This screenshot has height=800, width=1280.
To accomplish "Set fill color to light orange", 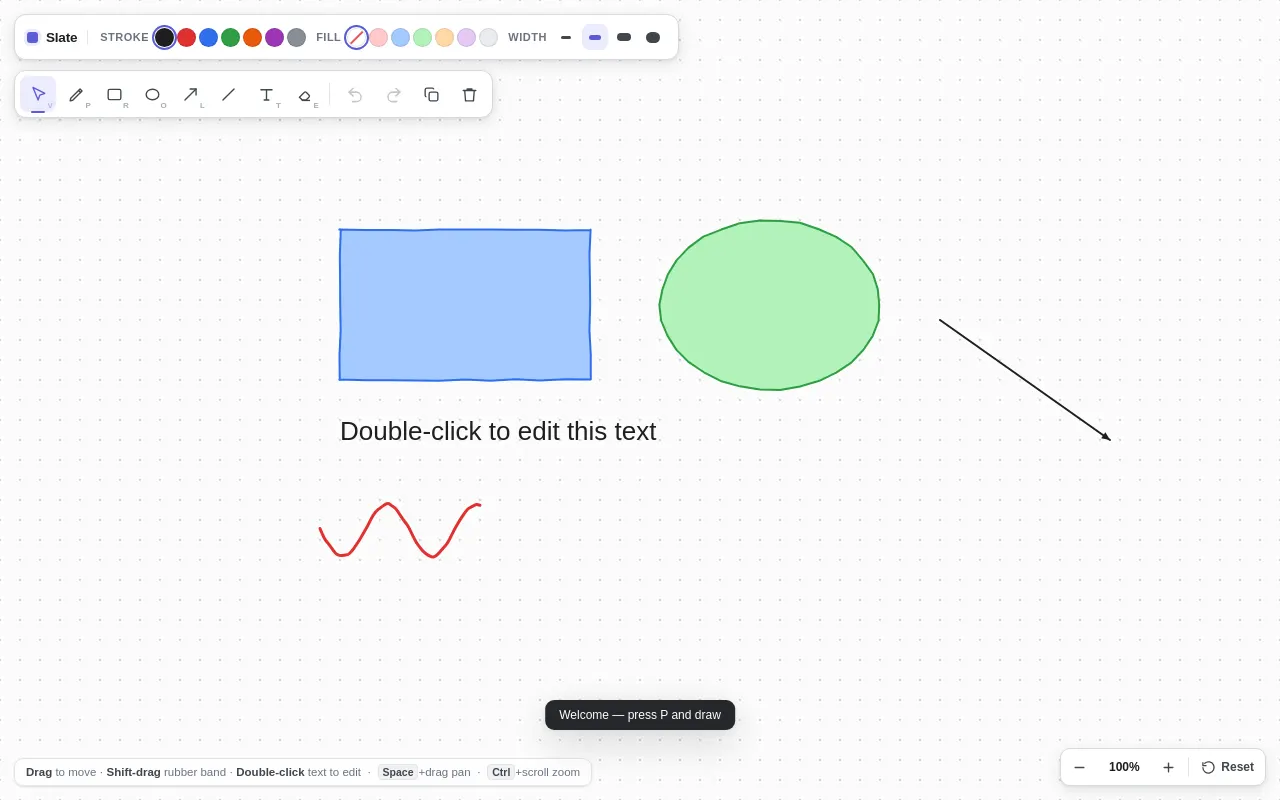I will (x=444, y=37).
